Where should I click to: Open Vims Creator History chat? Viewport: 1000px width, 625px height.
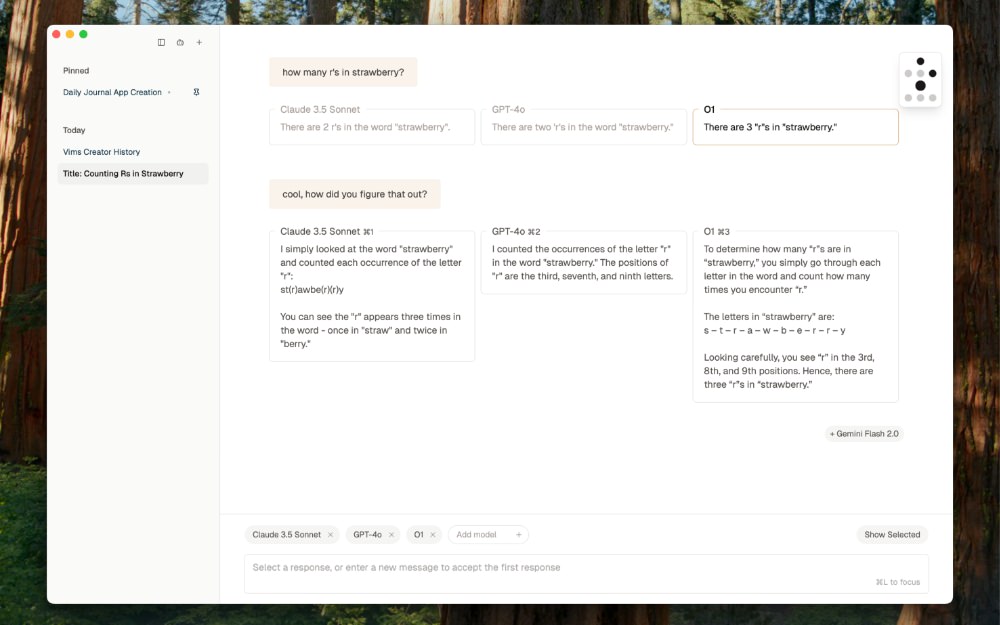101,152
